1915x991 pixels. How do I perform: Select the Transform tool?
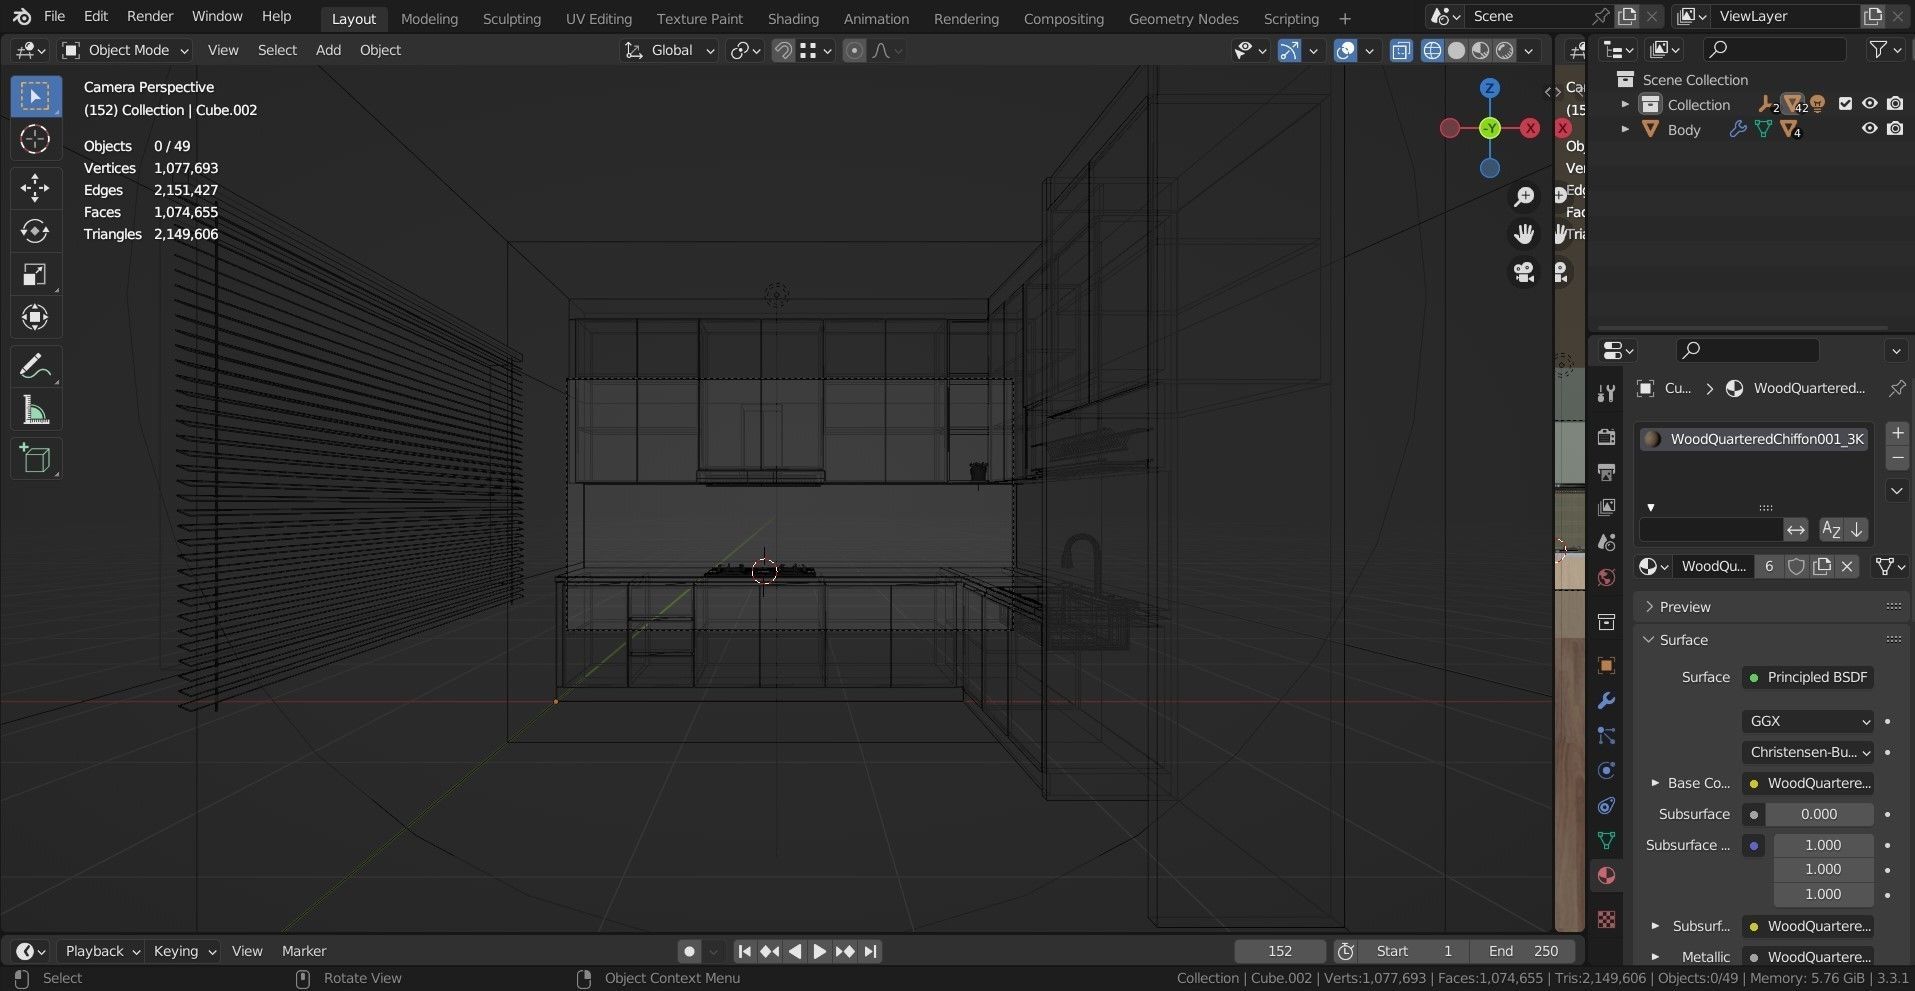pyautogui.click(x=35, y=318)
